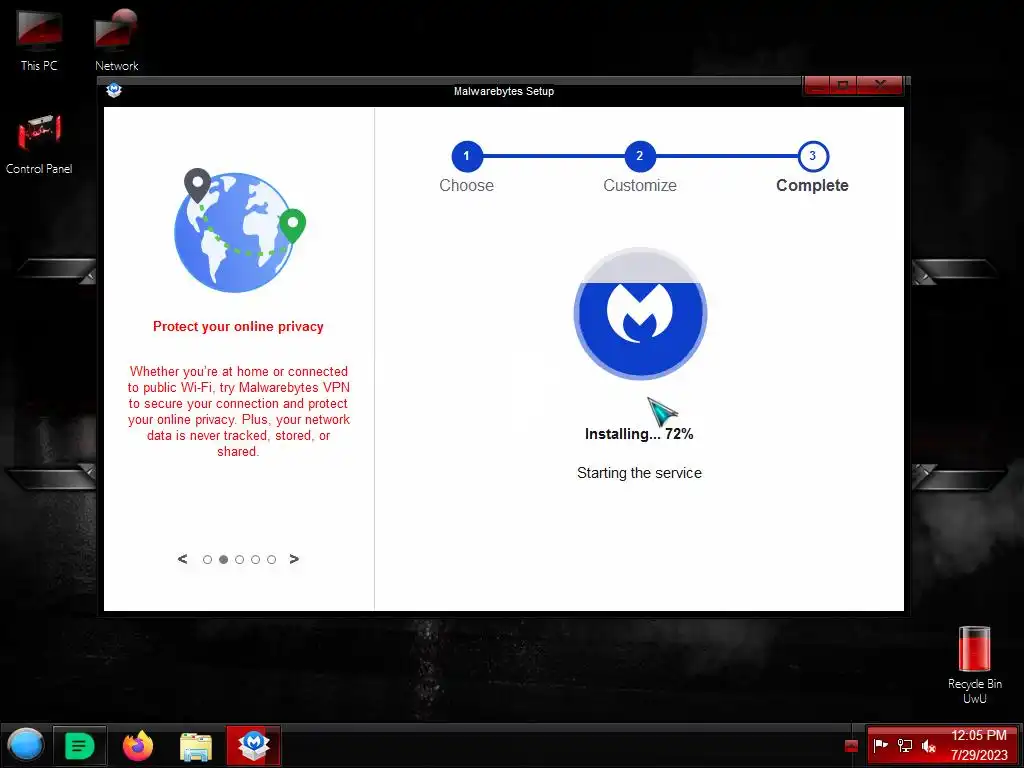Click the date 7/29/2023 in the tray
The image size is (1024, 768).
979,755
